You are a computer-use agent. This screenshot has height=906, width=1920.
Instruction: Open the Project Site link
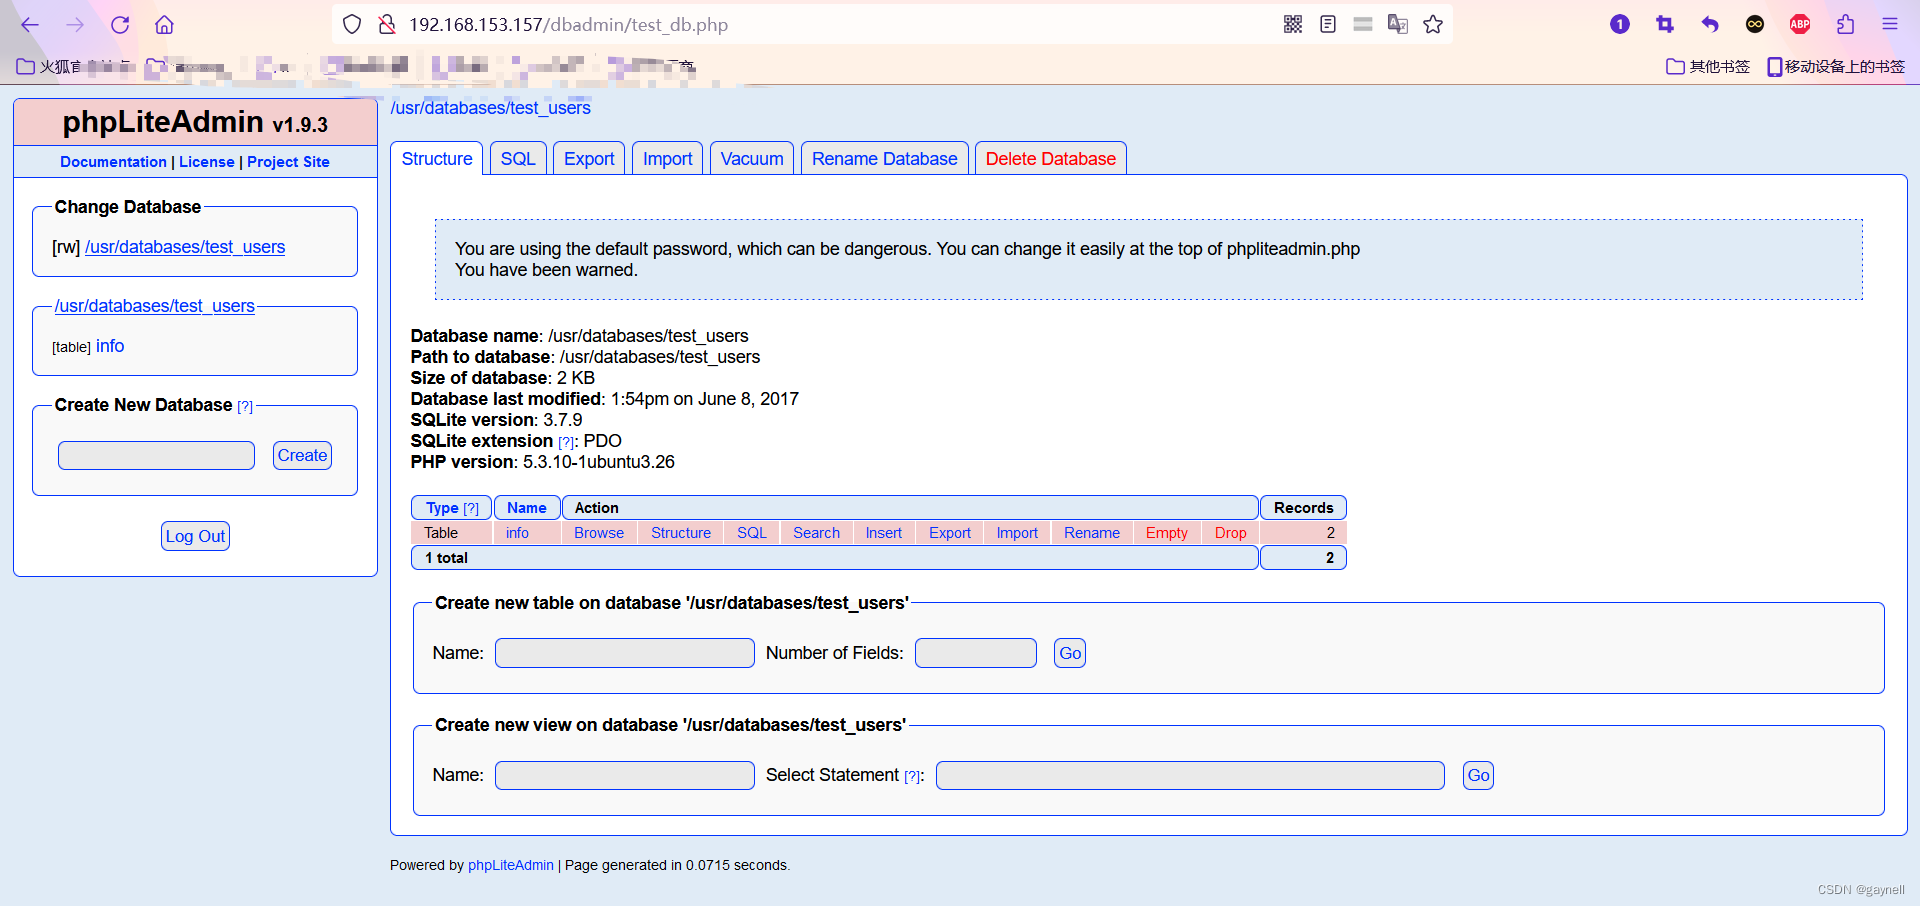click(288, 162)
